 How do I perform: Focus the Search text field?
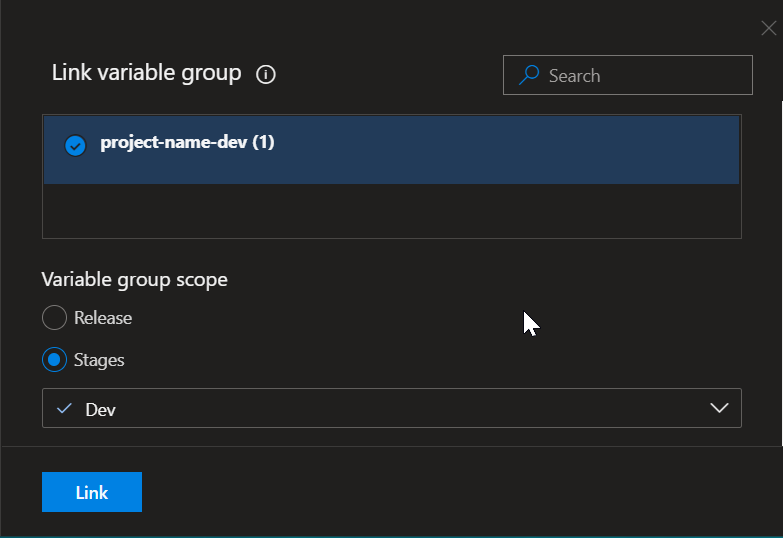point(640,75)
